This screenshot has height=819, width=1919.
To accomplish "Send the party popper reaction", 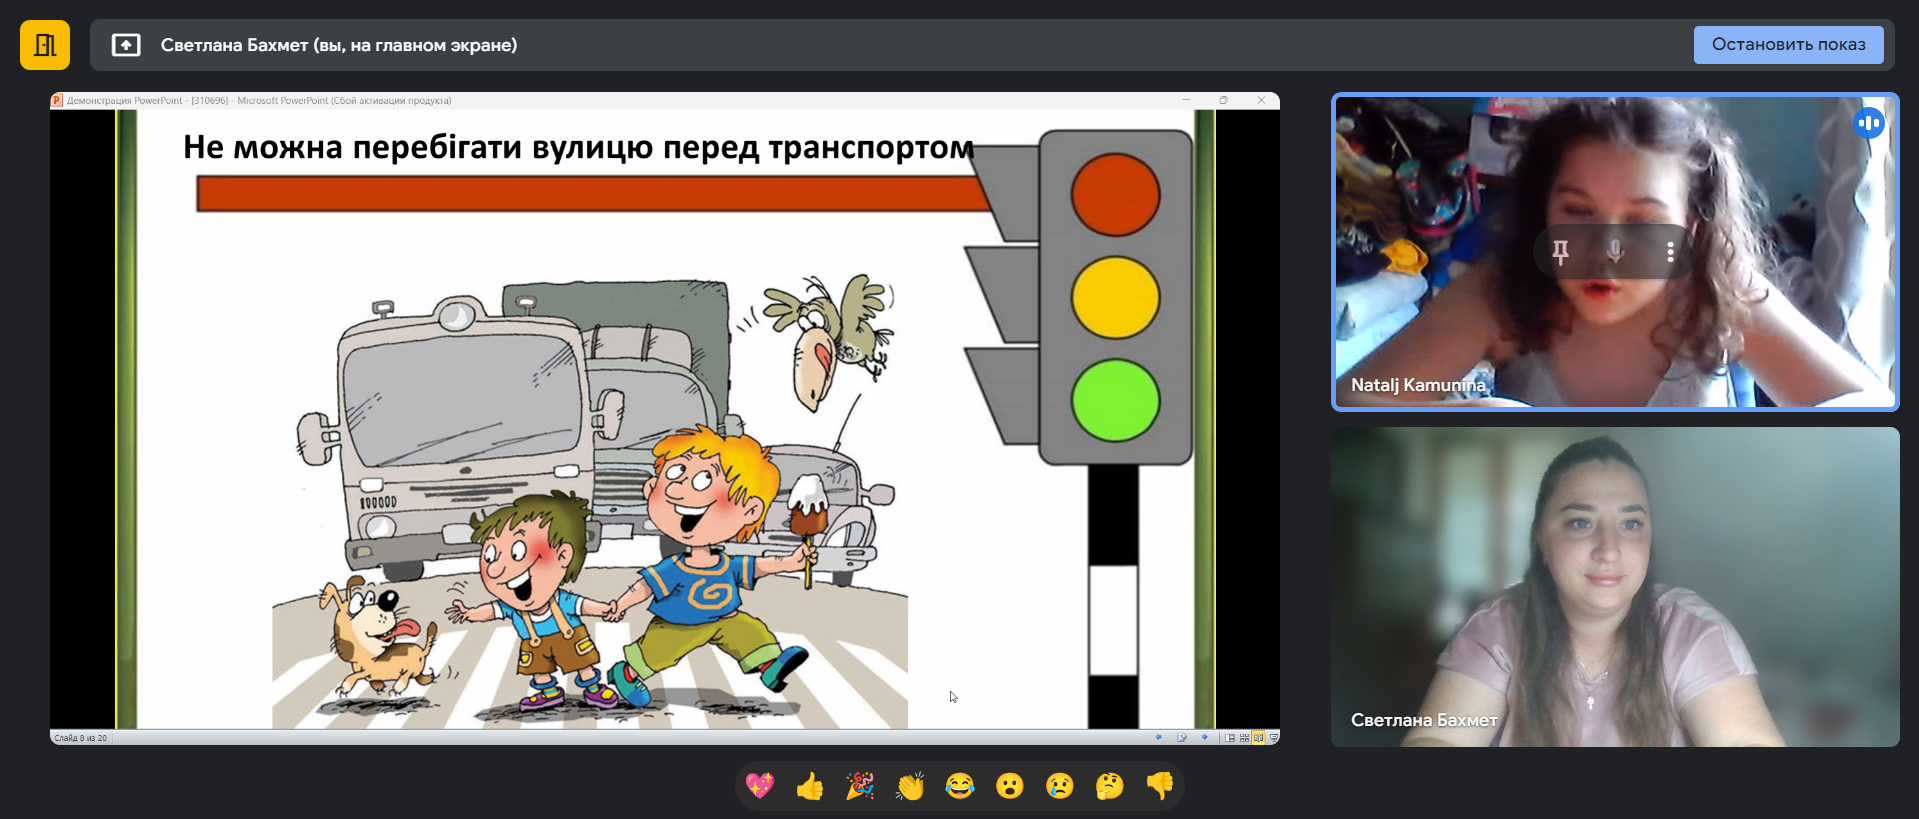I will click(x=860, y=786).
